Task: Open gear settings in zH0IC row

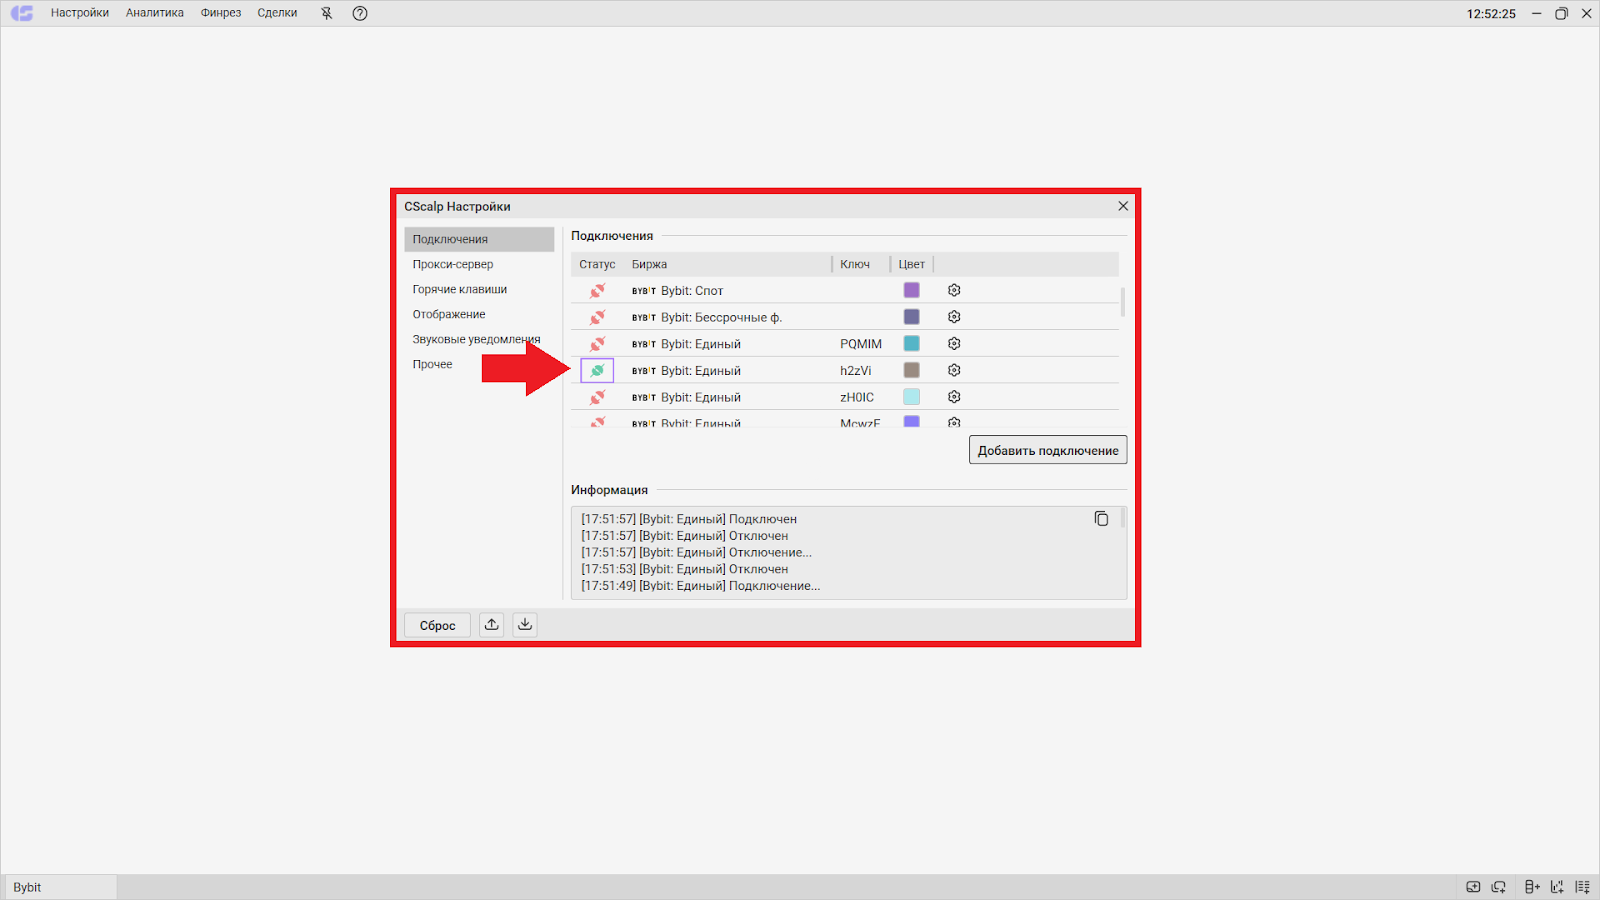Action: pos(954,397)
